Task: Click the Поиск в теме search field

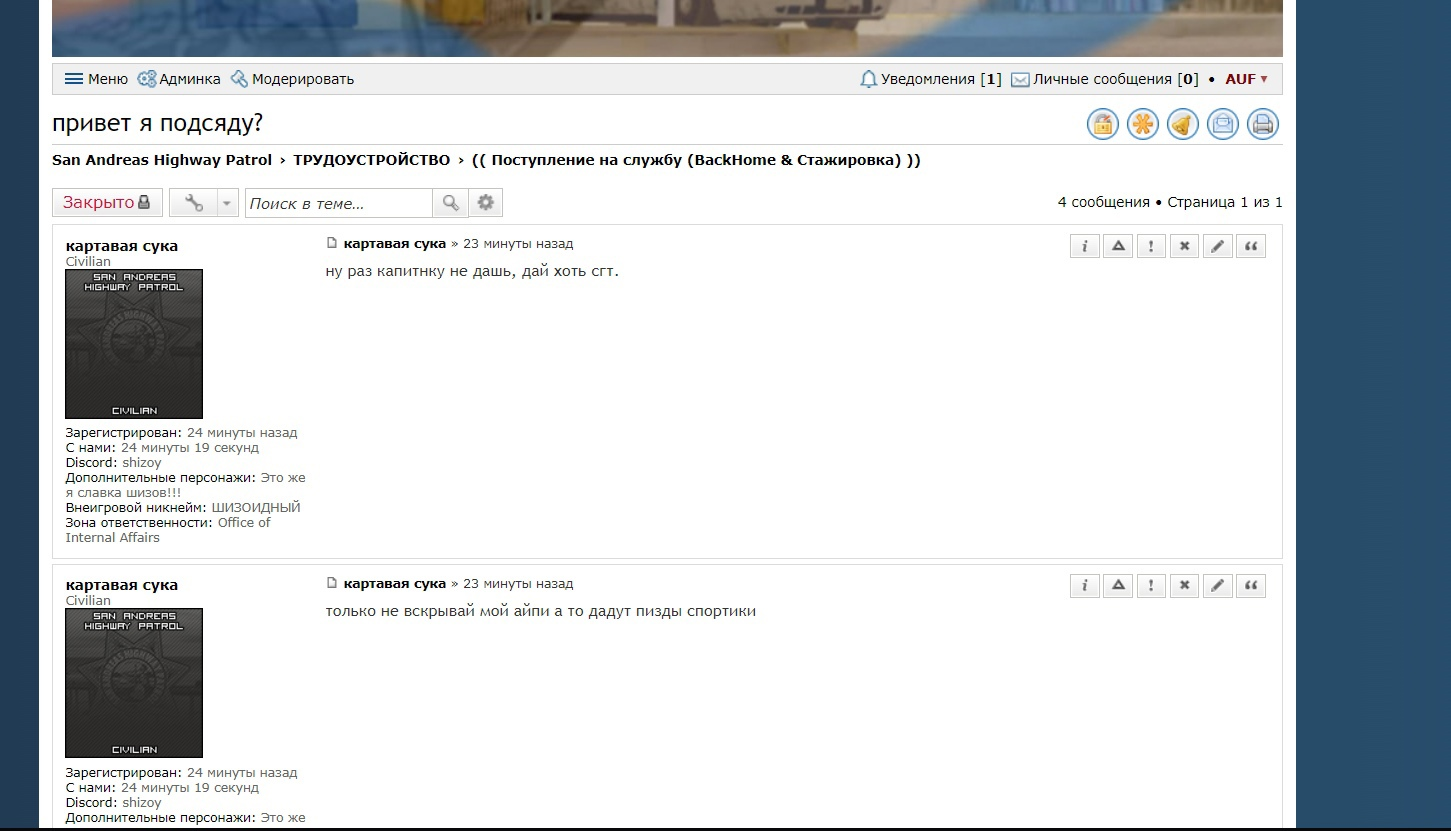Action: pos(338,203)
